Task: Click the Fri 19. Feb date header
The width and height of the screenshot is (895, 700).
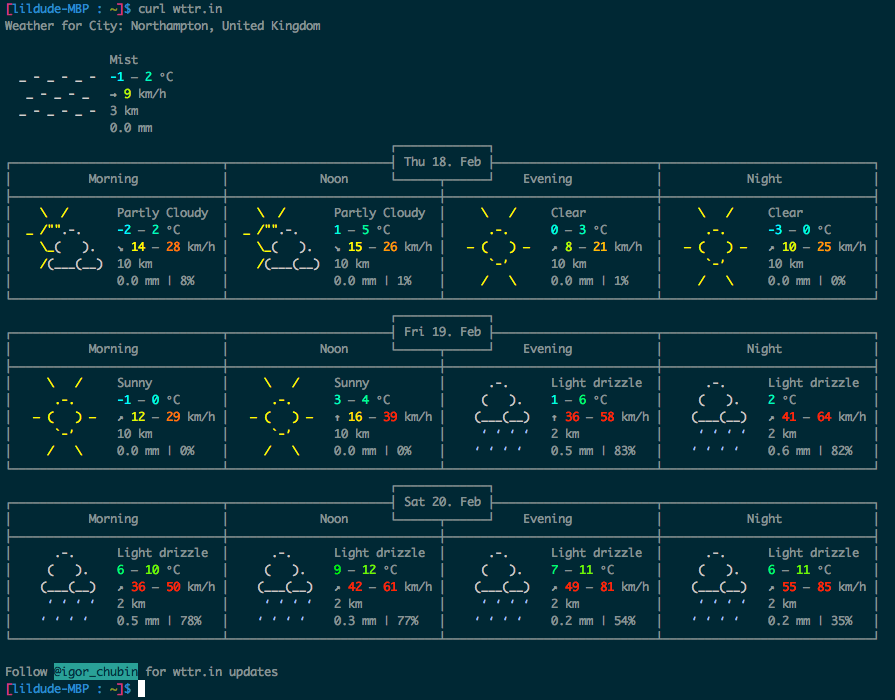Action: pos(442,332)
